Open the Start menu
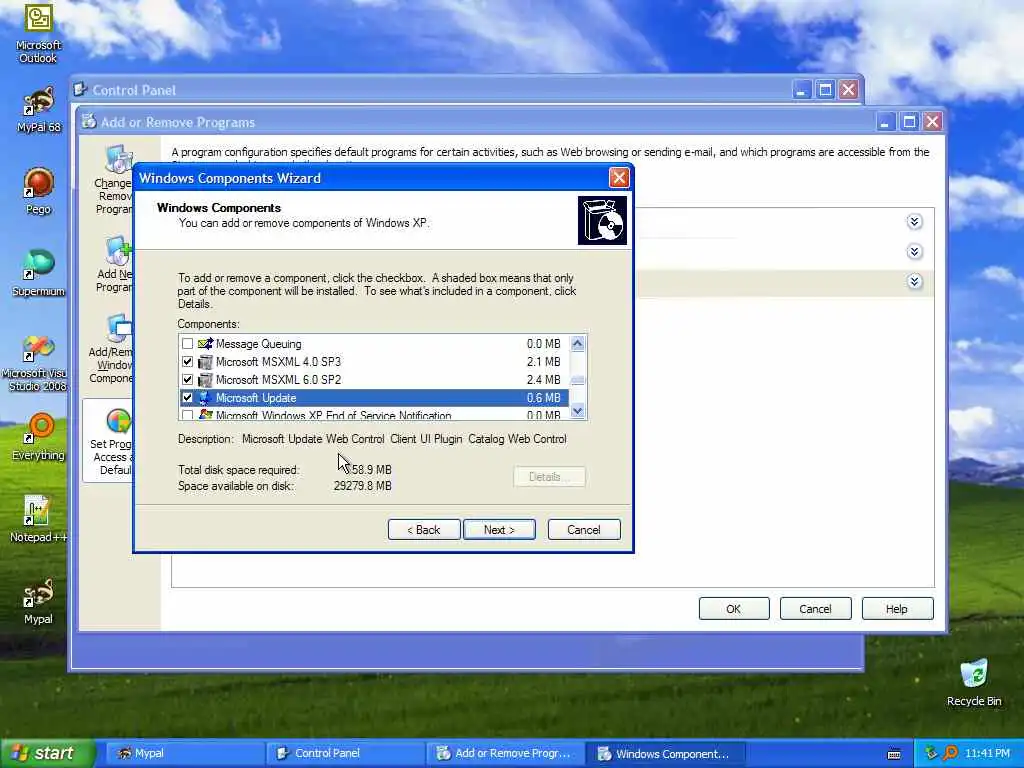 (47, 754)
